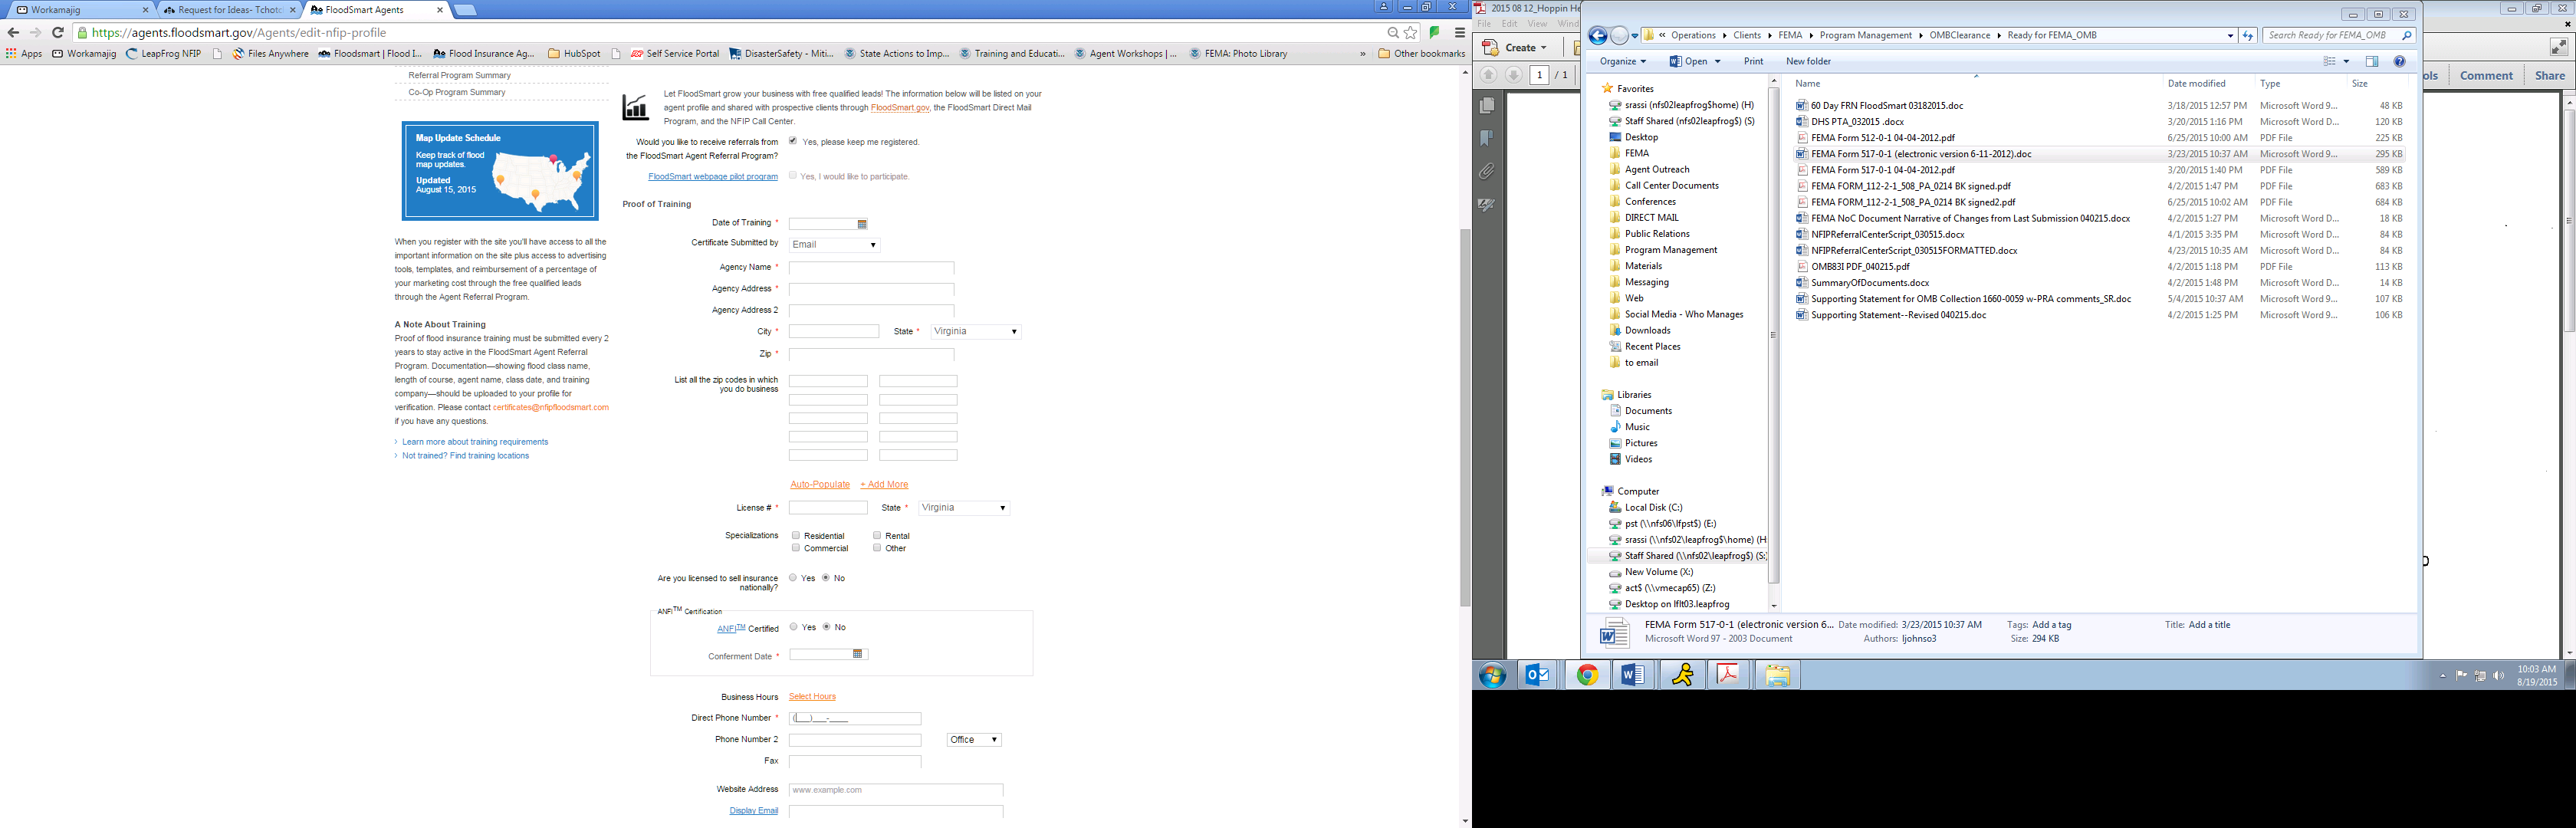The image size is (2576, 828).
Task: Open the Certificate Submitted by dropdown
Action: pos(833,245)
